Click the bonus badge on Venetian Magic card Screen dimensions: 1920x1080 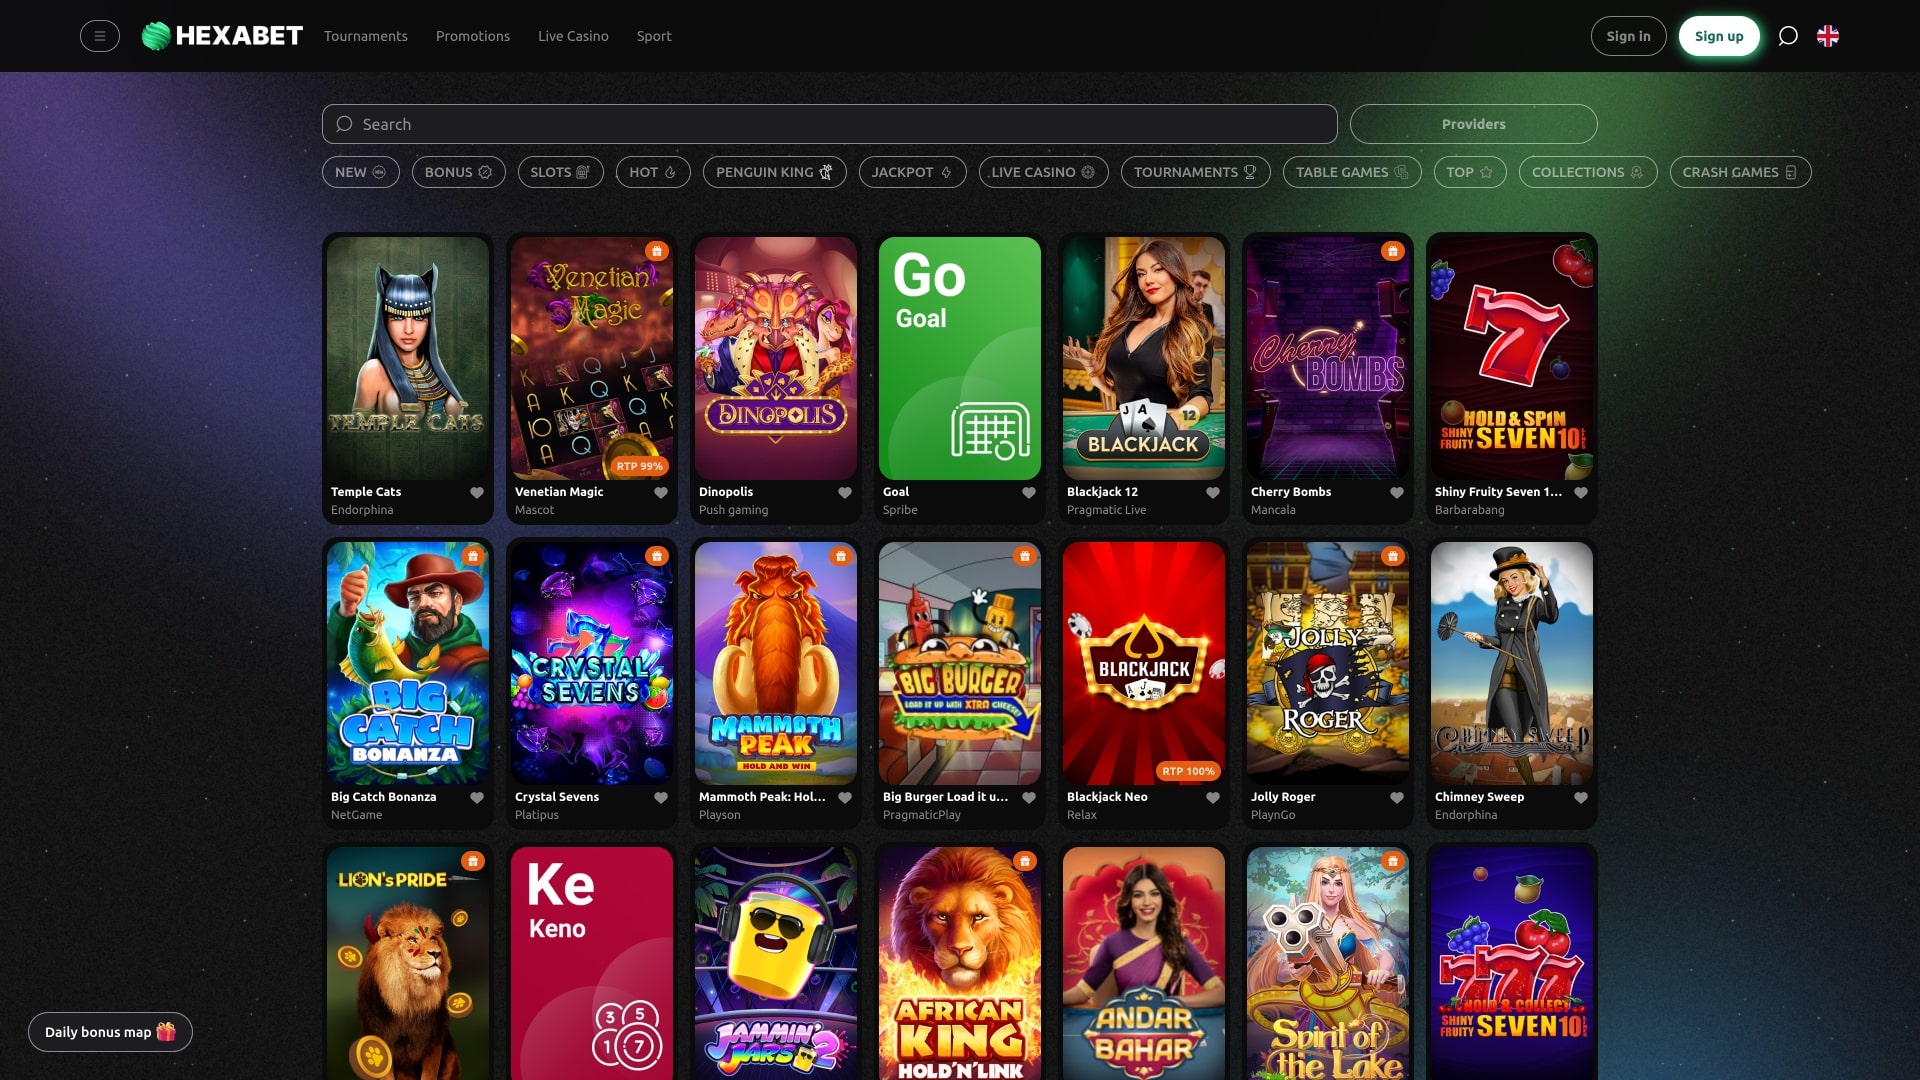pos(656,251)
